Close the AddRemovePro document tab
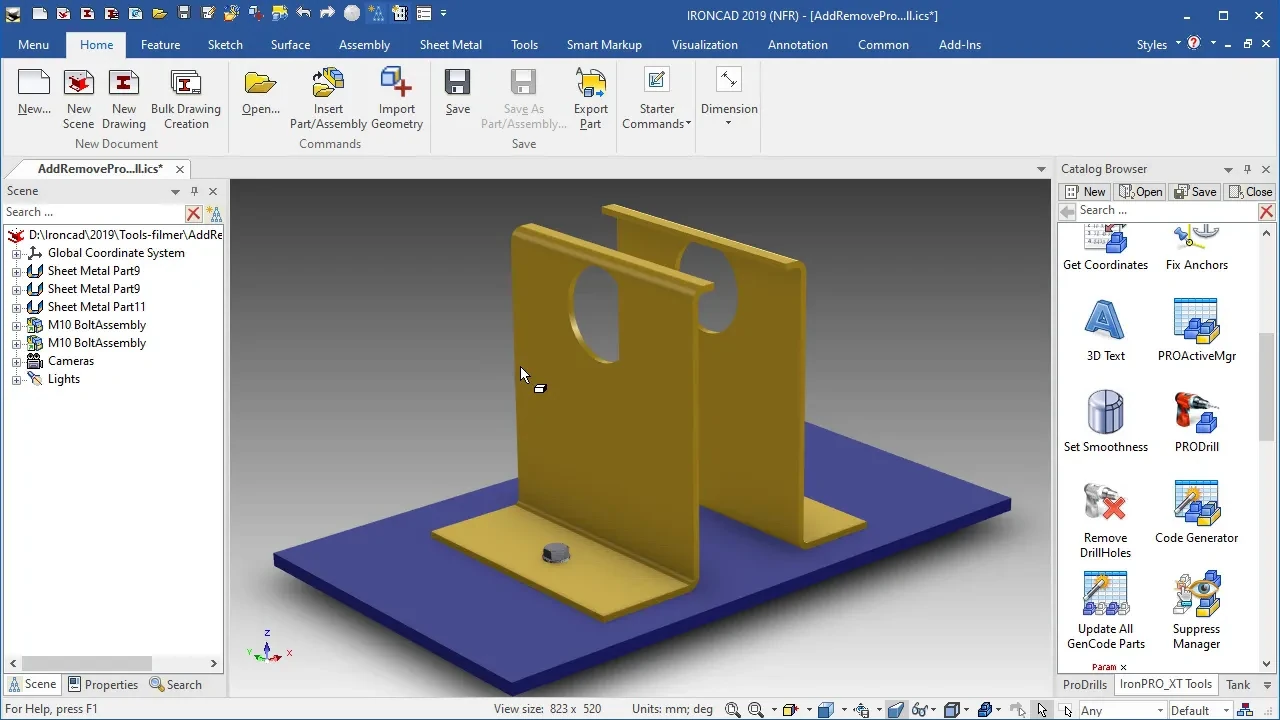Image resolution: width=1280 pixels, height=720 pixels. [180, 170]
